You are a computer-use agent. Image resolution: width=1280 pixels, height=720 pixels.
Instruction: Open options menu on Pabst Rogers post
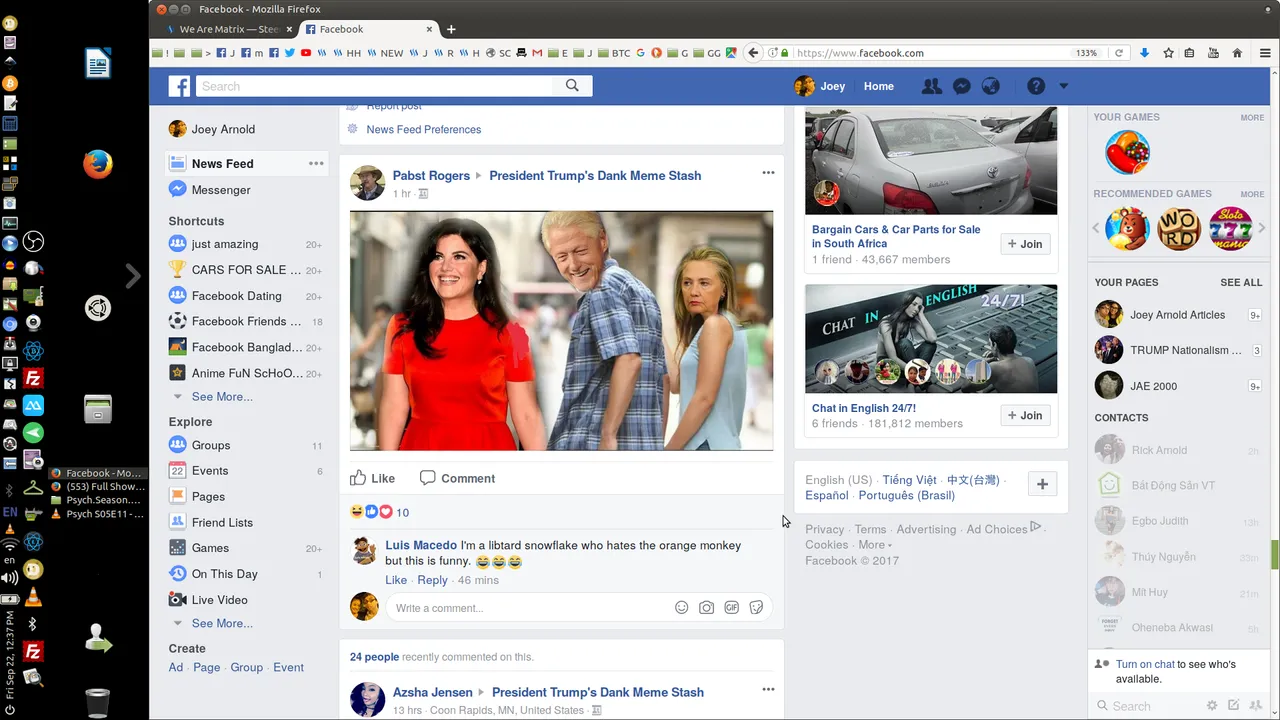[768, 173]
